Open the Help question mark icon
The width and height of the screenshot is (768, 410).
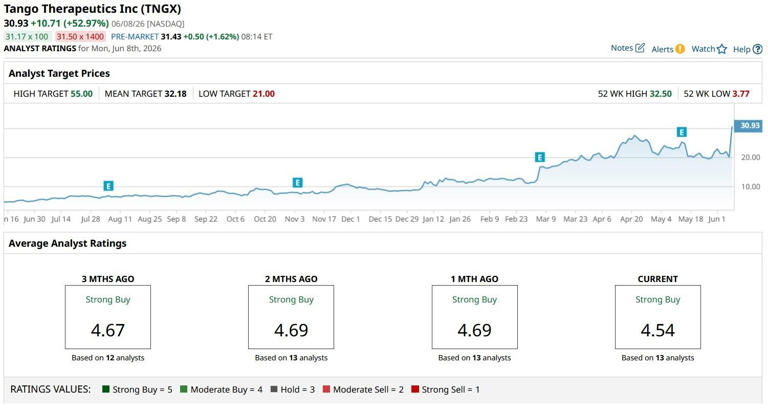[x=758, y=49]
